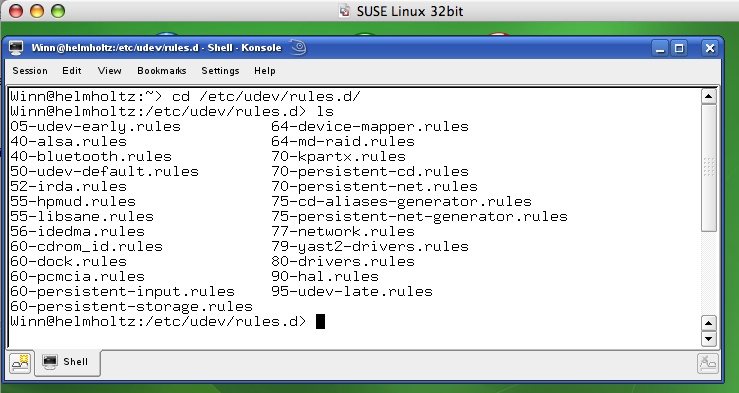Open the Edit menu
Screen dimensions: 739x393
point(72,71)
